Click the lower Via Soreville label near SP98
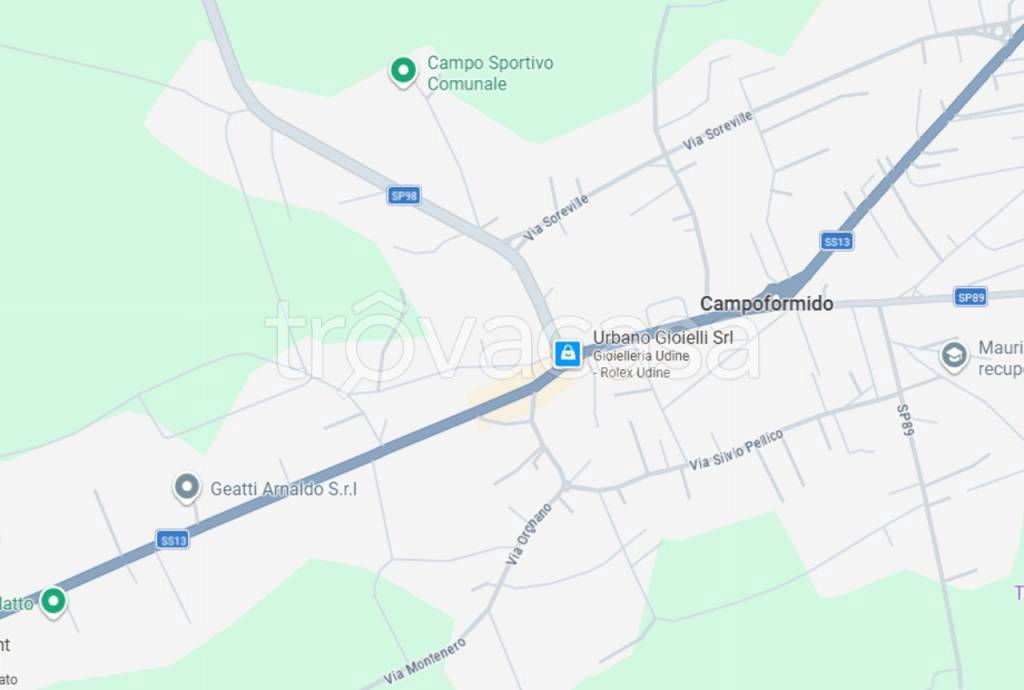This screenshot has width=1024, height=690. (x=555, y=217)
